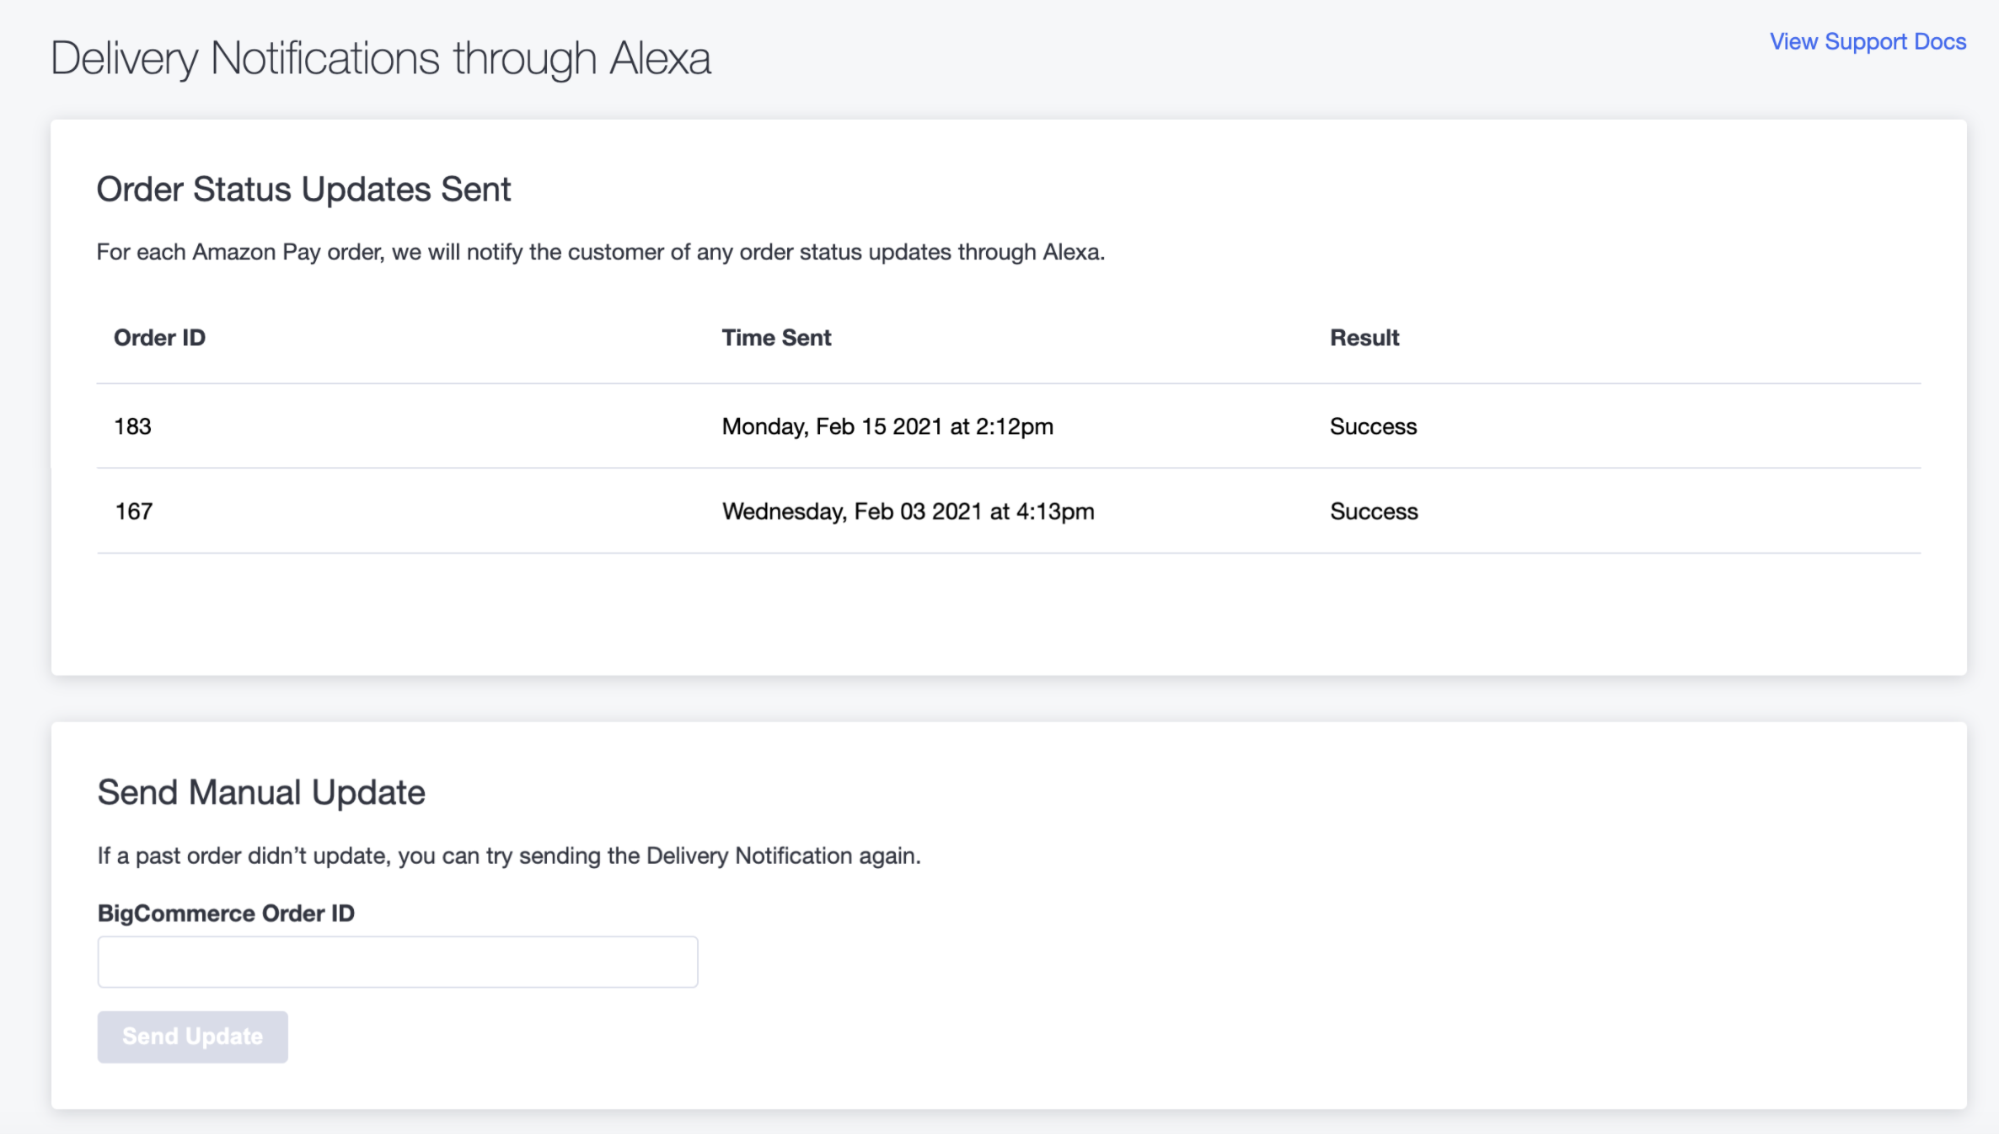Click the Send Manual Update heading
Viewport: 1999px width, 1135px height.
click(x=261, y=792)
